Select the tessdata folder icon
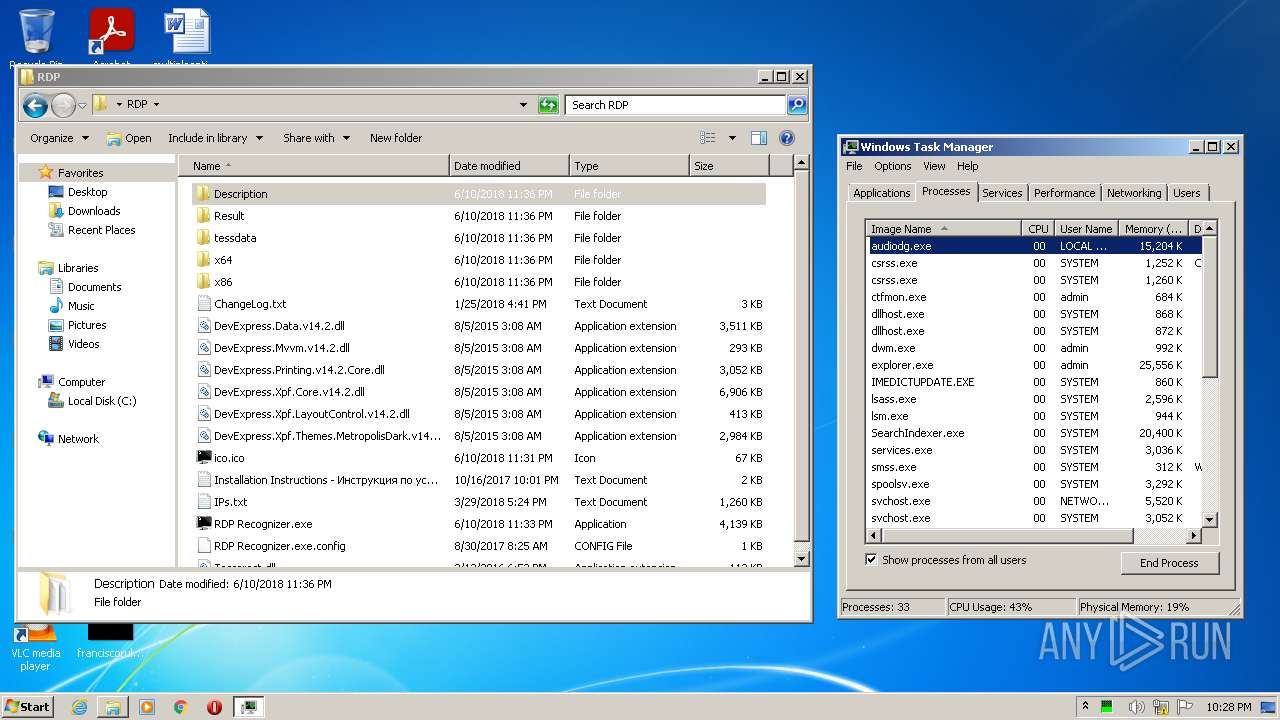 pyautogui.click(x=204, y=238)
